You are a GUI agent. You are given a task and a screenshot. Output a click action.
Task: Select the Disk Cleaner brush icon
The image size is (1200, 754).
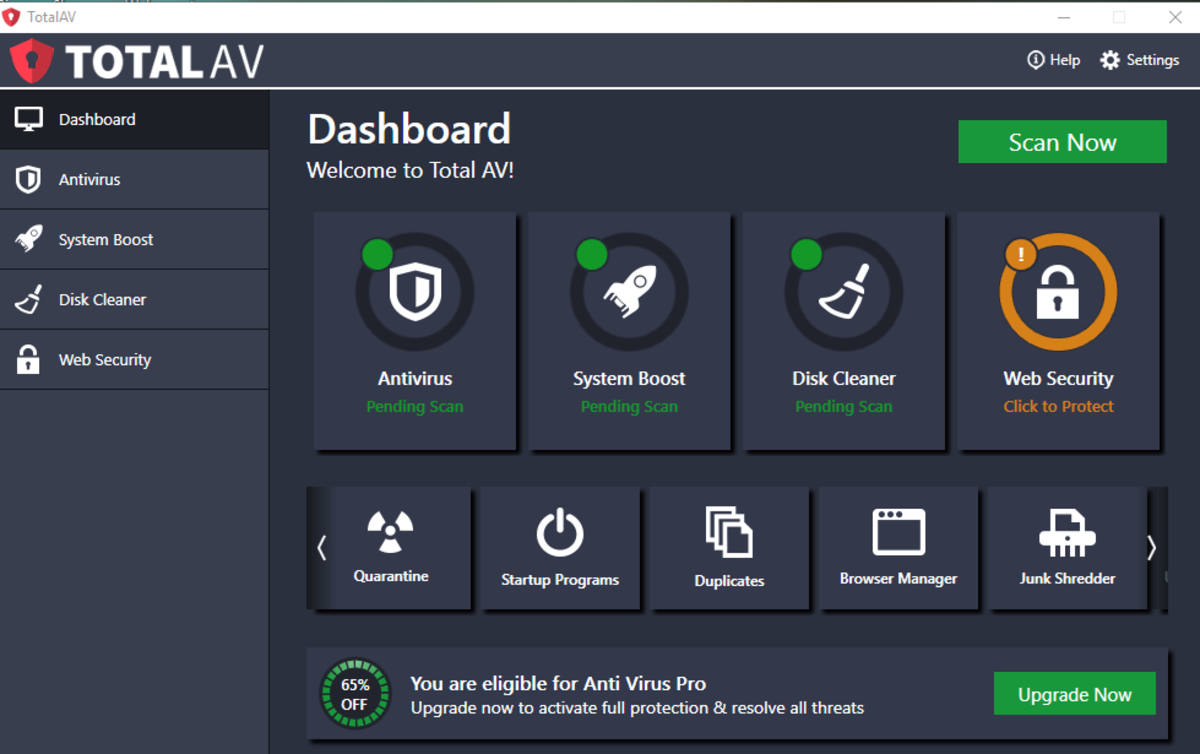27,299
